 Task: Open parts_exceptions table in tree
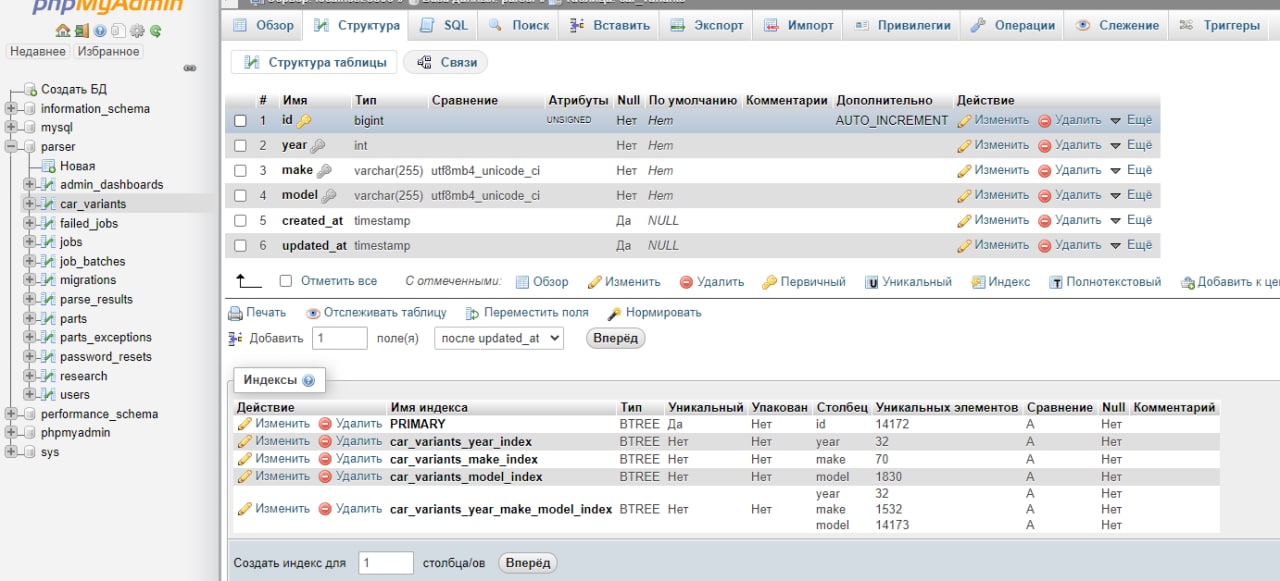pyautogui.click(x=106, y=338)
